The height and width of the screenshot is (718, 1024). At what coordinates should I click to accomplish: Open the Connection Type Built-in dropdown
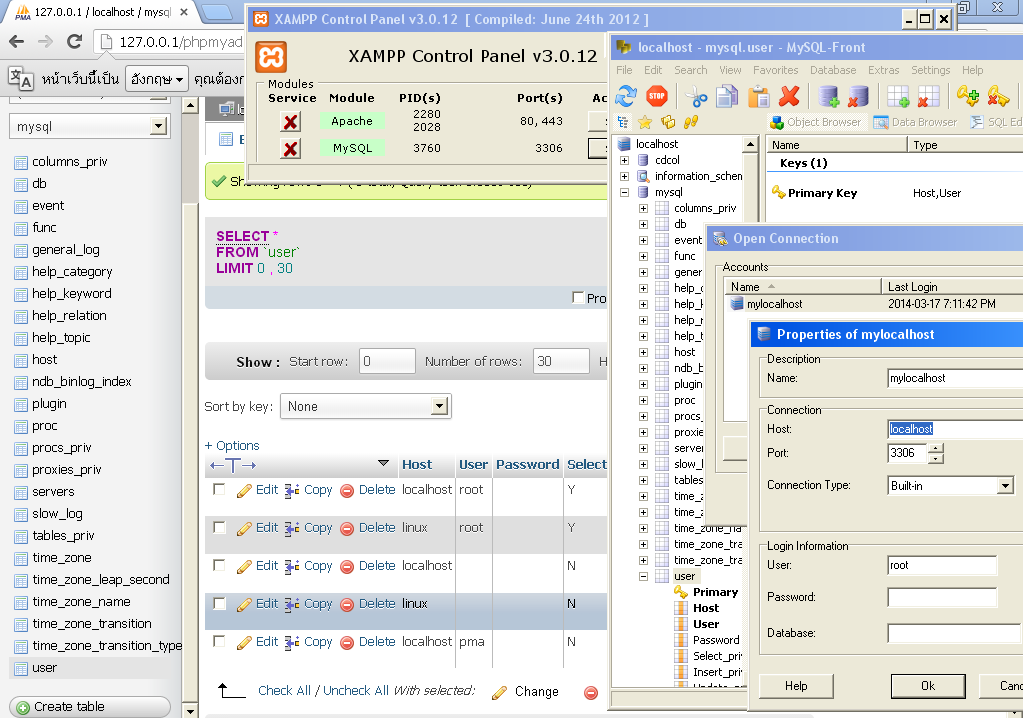[x=1005, y=486]
